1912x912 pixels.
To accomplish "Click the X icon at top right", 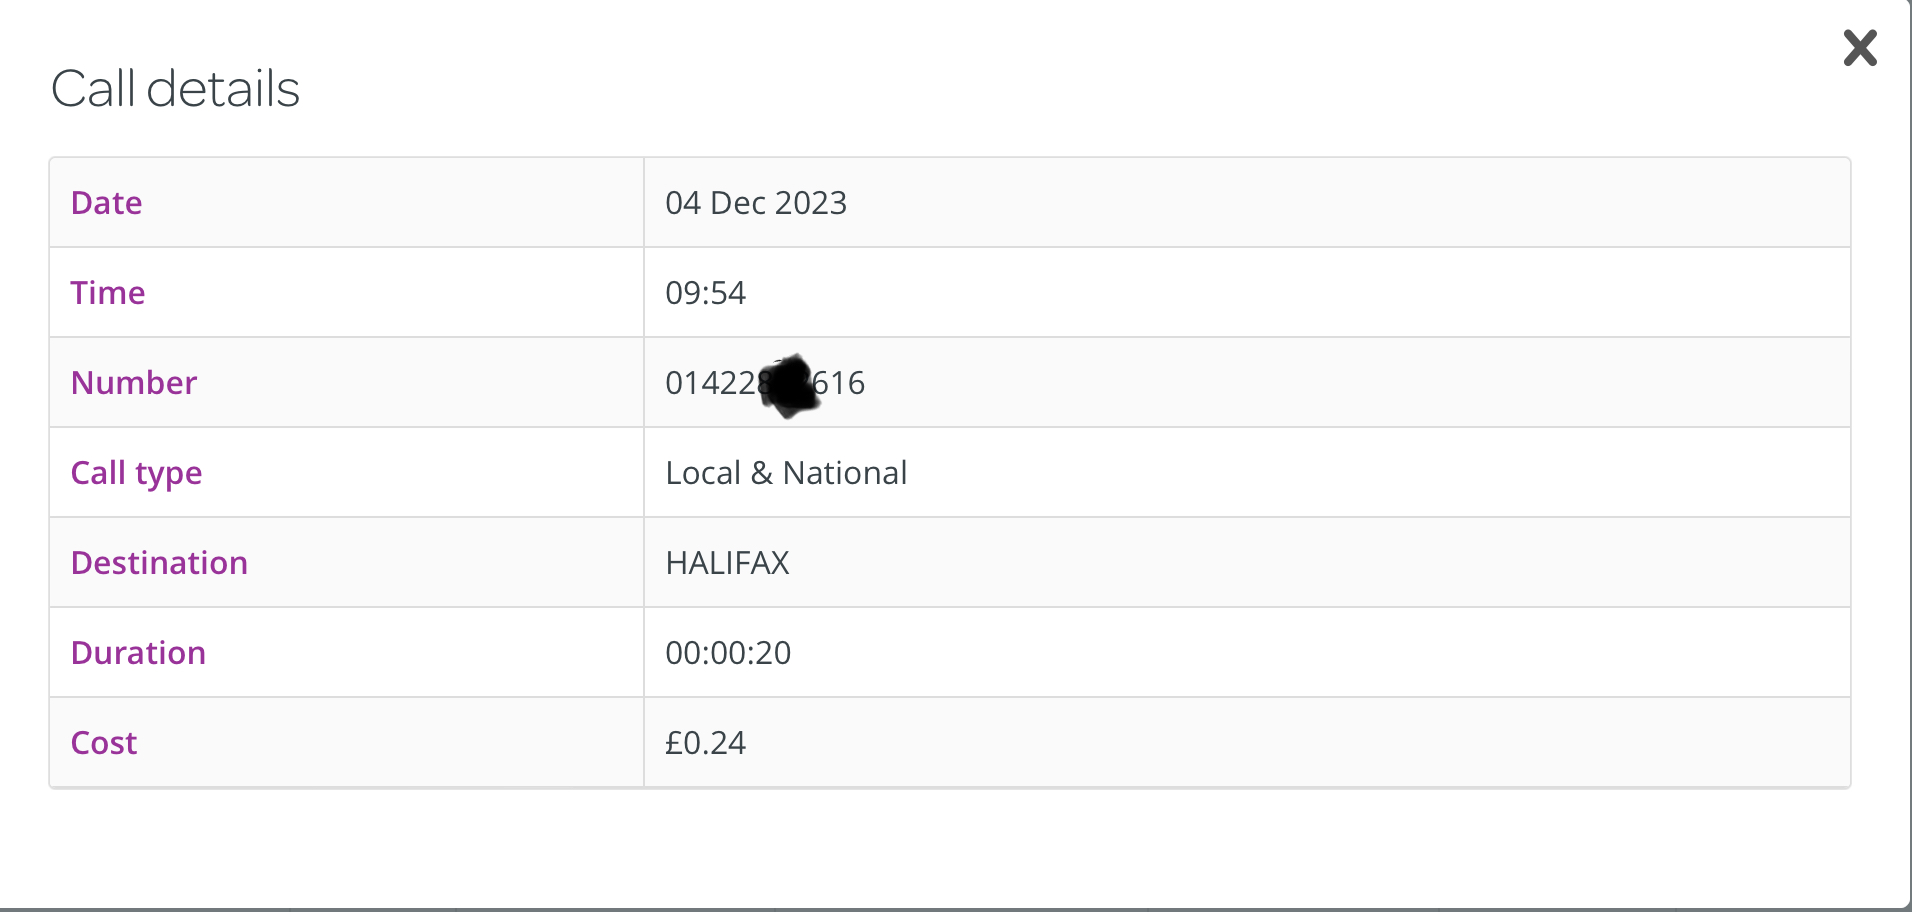I will click(1859, 48).
